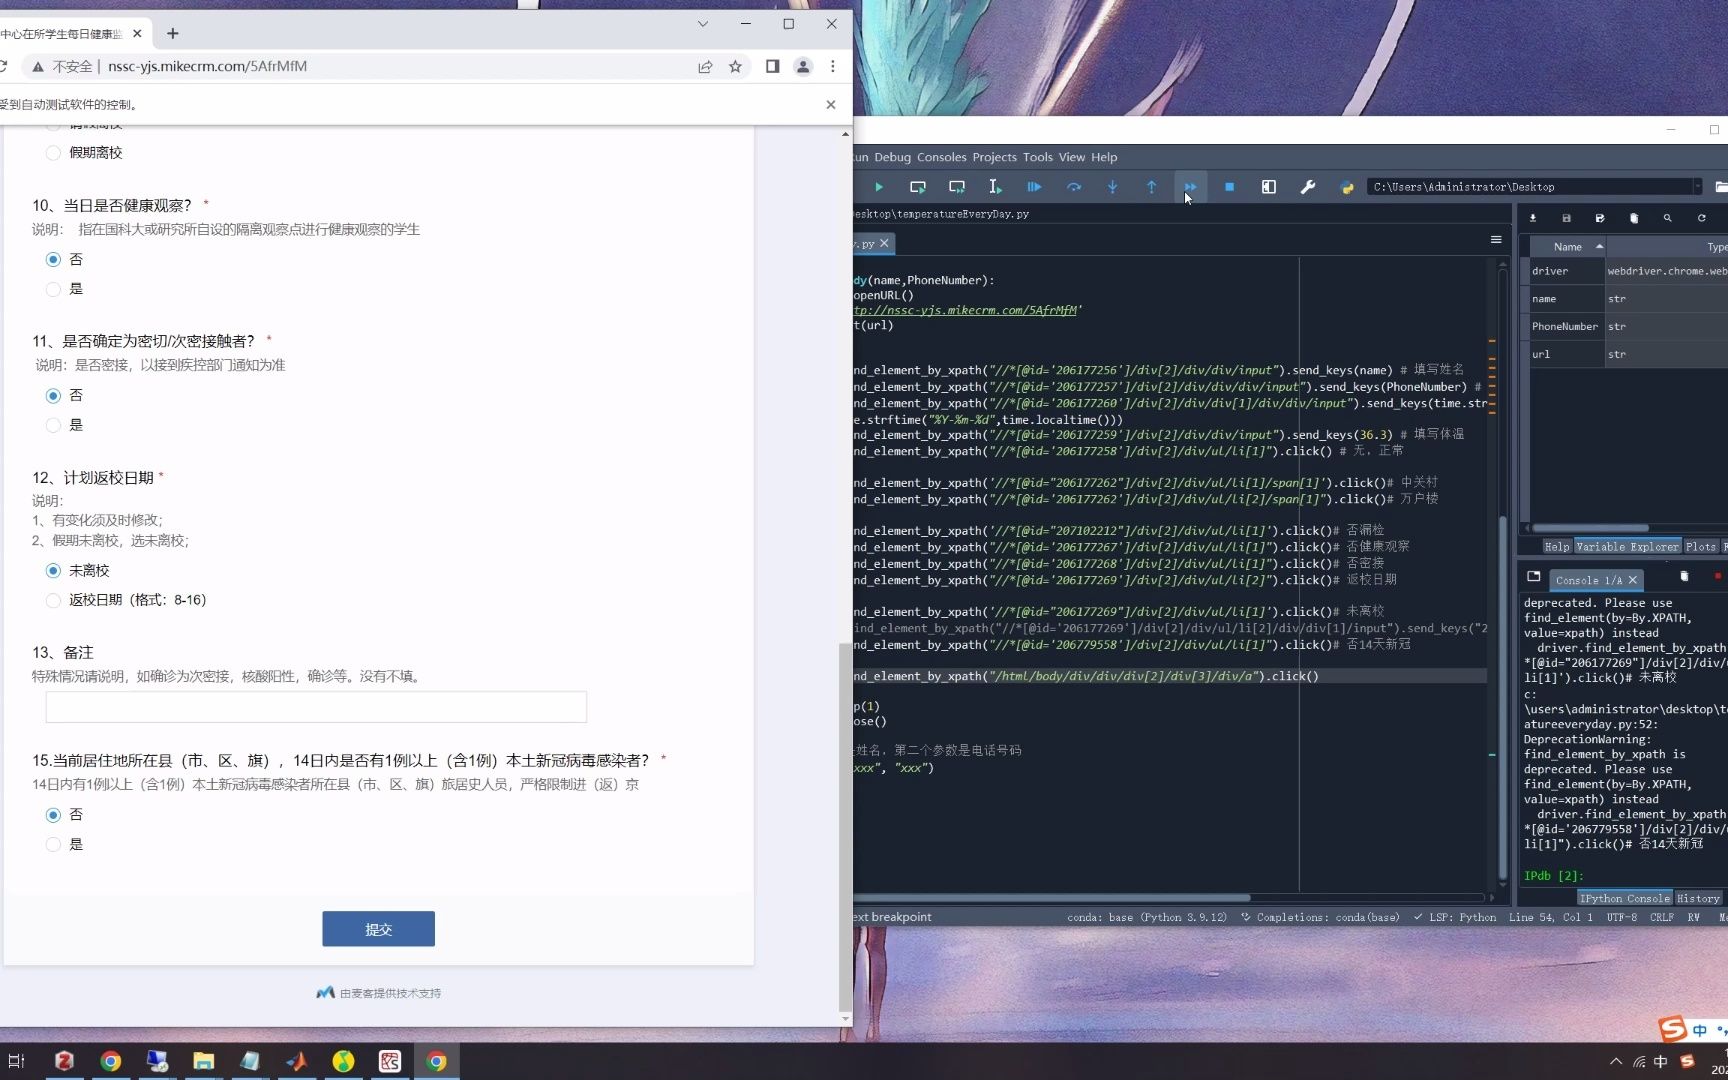The height and width of the screenshot is (1080, 1728).
Task: Click the 备注 remarks text field
Action: (316, 707)
